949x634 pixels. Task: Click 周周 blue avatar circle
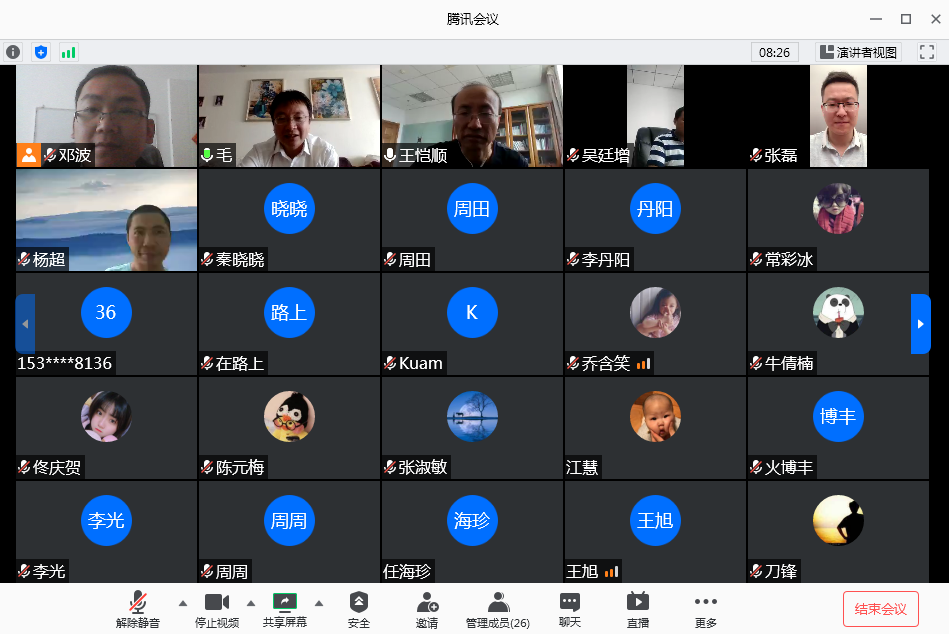pyautogui.click(x=289, y=520)
